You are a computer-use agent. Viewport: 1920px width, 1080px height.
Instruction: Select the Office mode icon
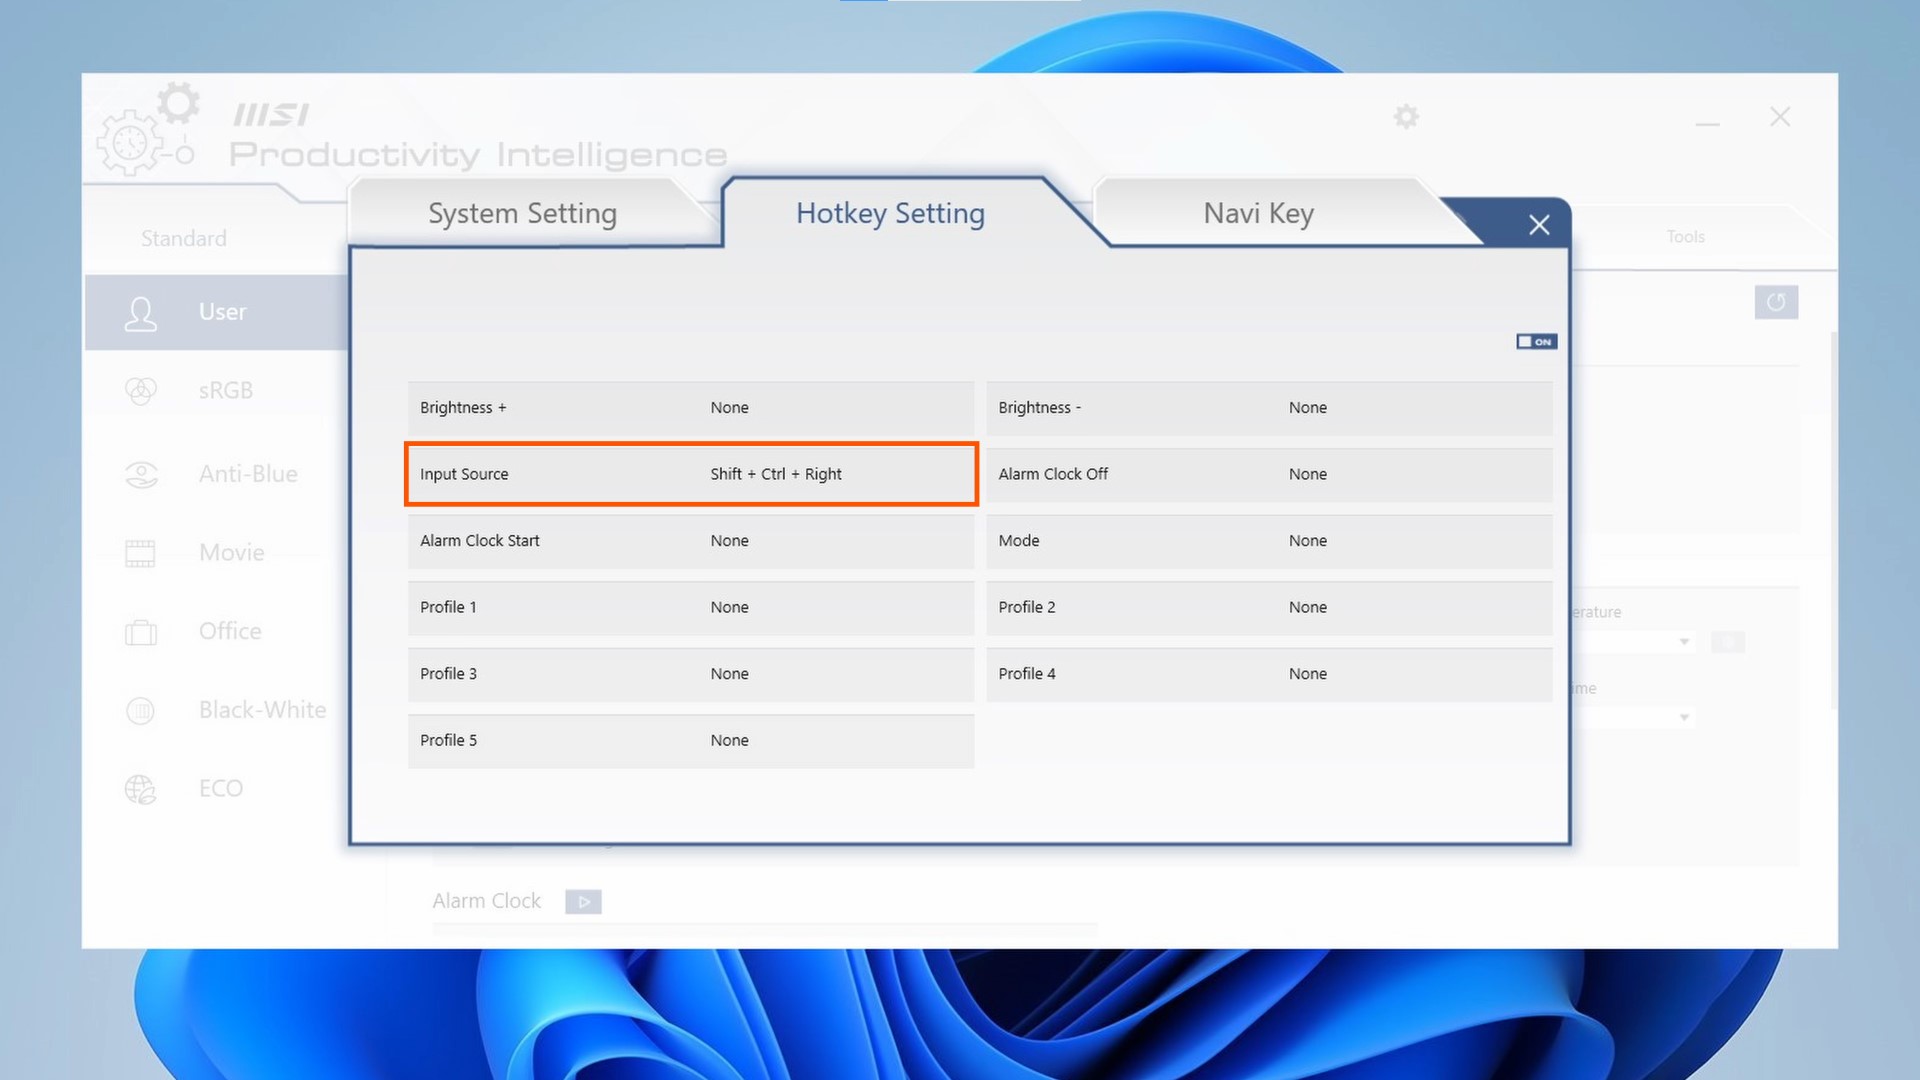click(141, 632)
